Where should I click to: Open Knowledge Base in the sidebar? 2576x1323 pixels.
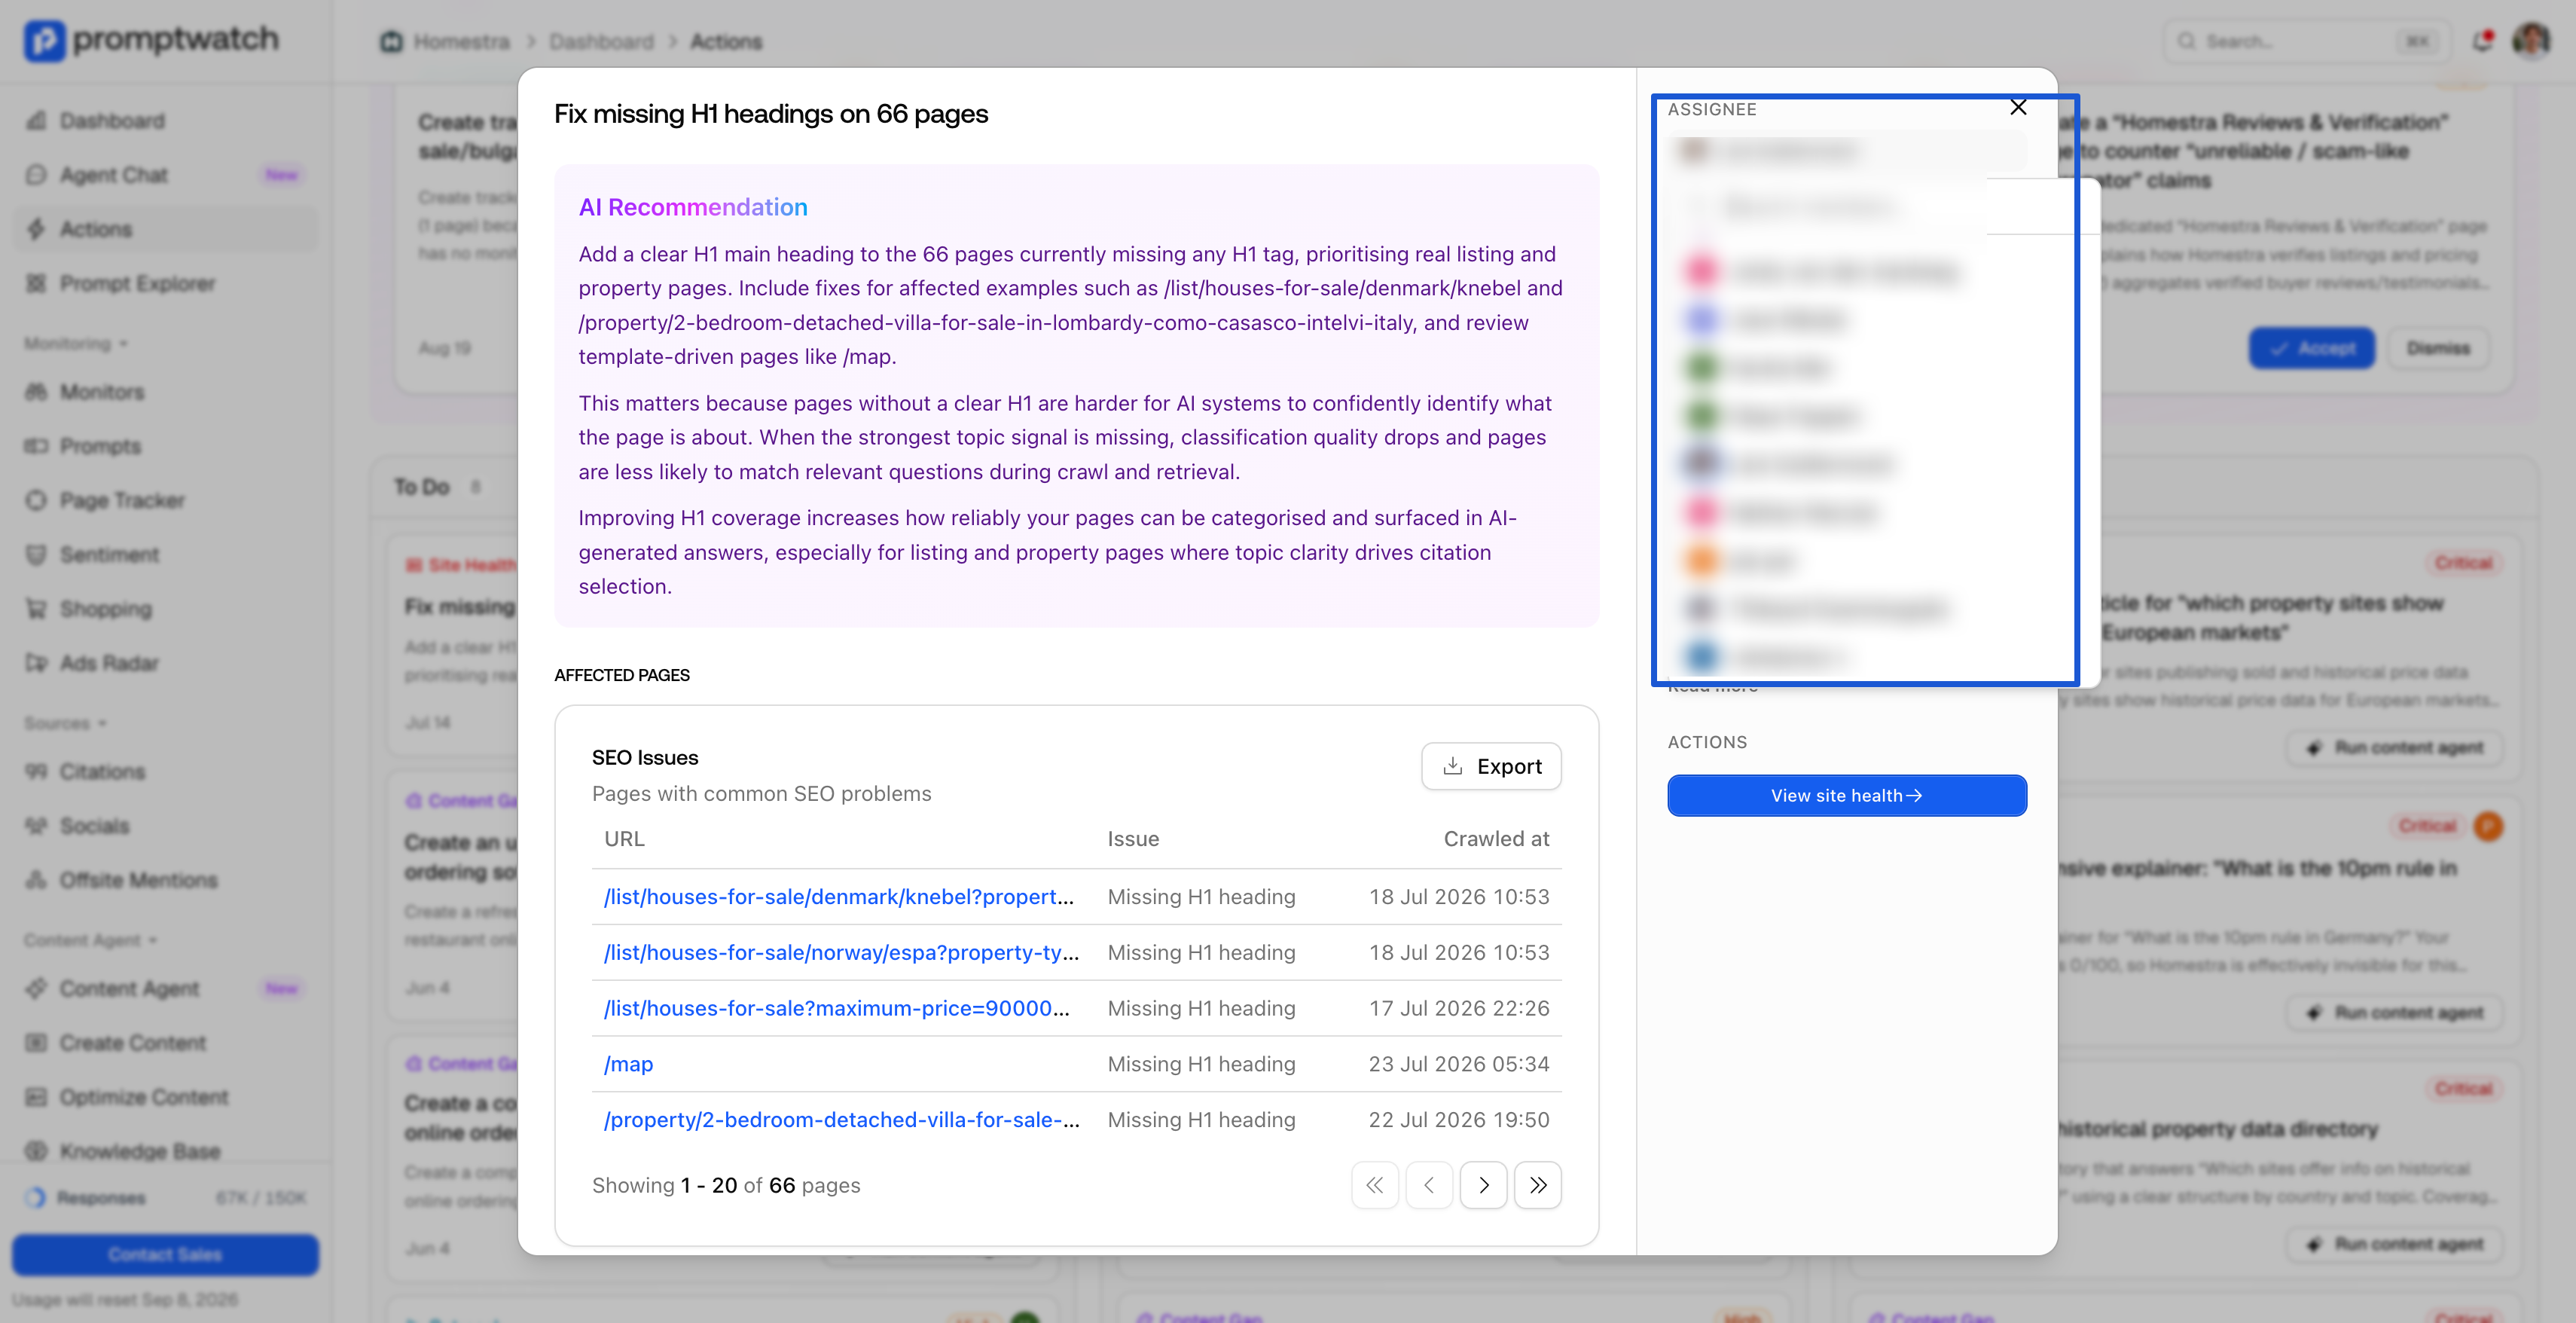point(165,1151)
